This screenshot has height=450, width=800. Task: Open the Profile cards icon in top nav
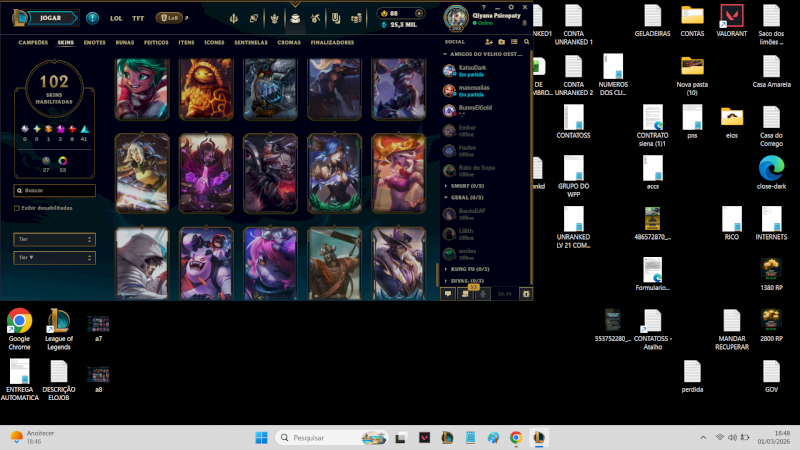pos(254,18)
